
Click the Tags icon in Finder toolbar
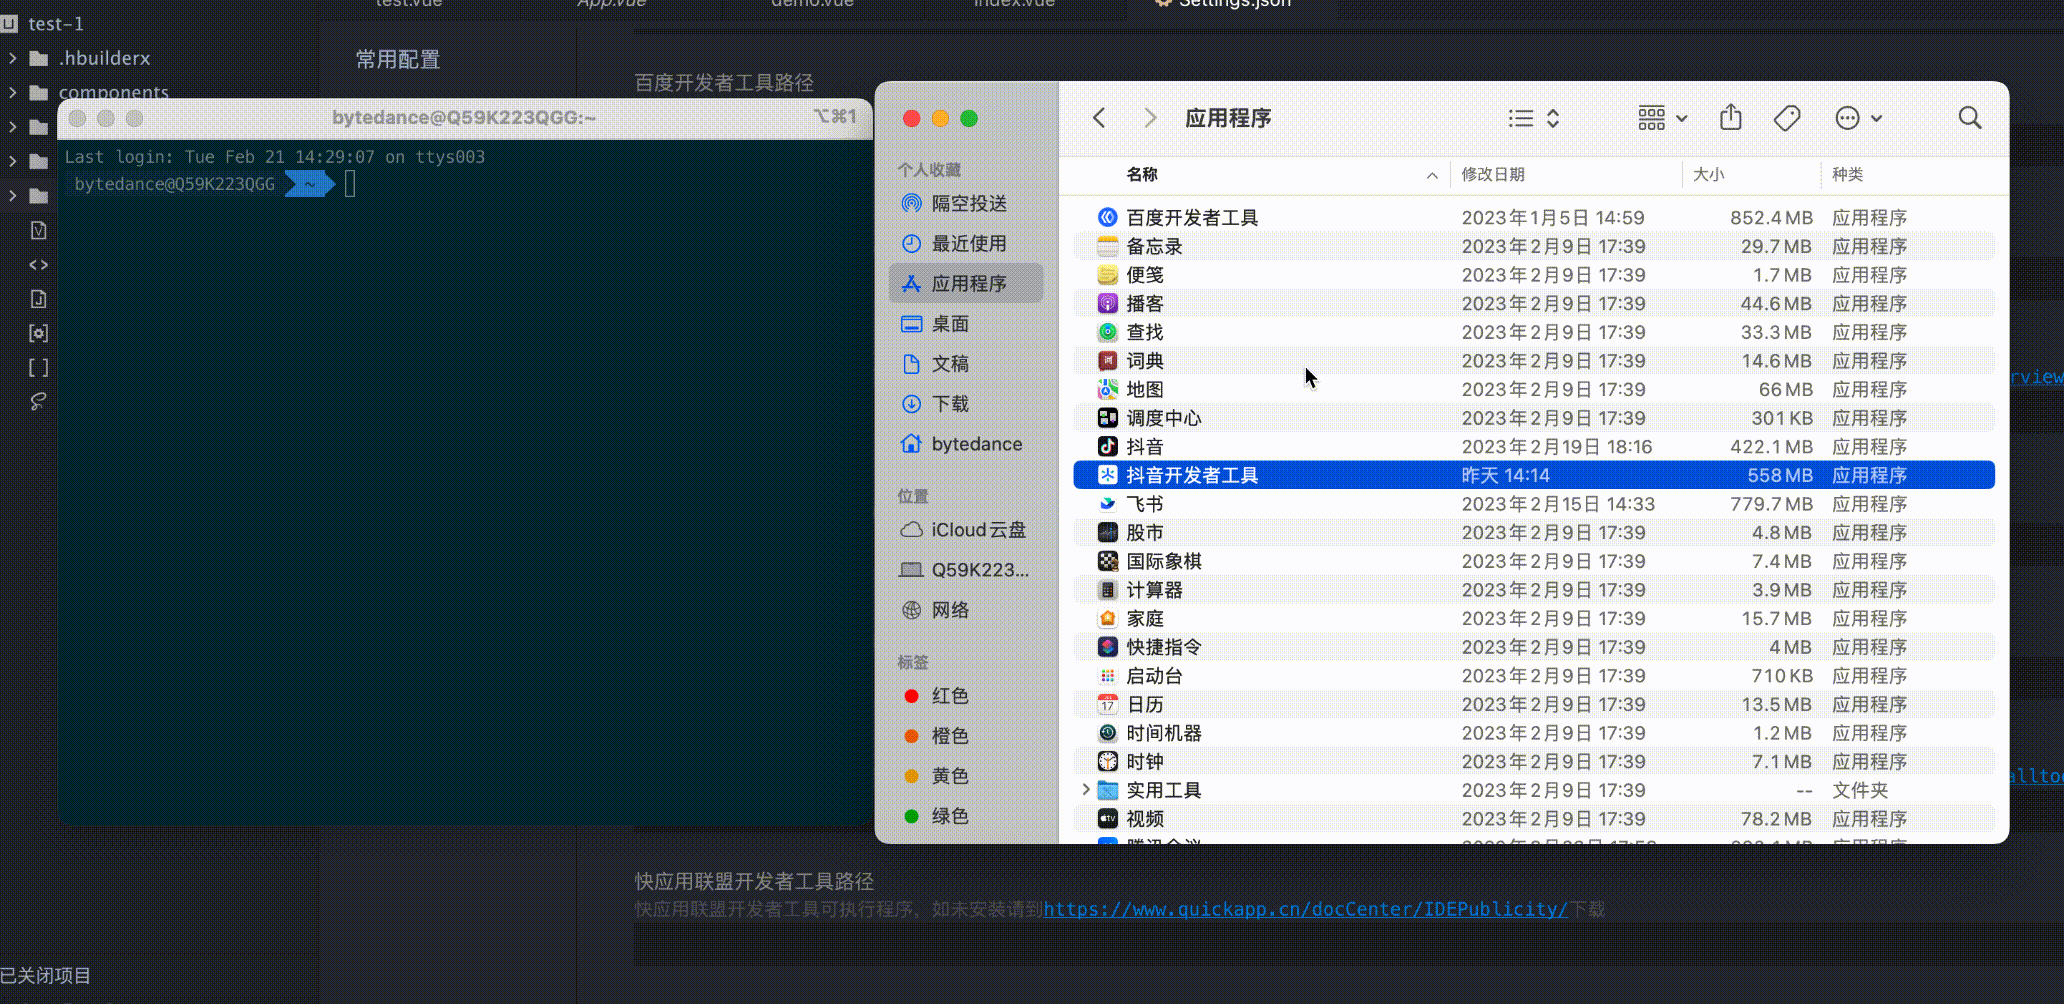(1787, 118)
